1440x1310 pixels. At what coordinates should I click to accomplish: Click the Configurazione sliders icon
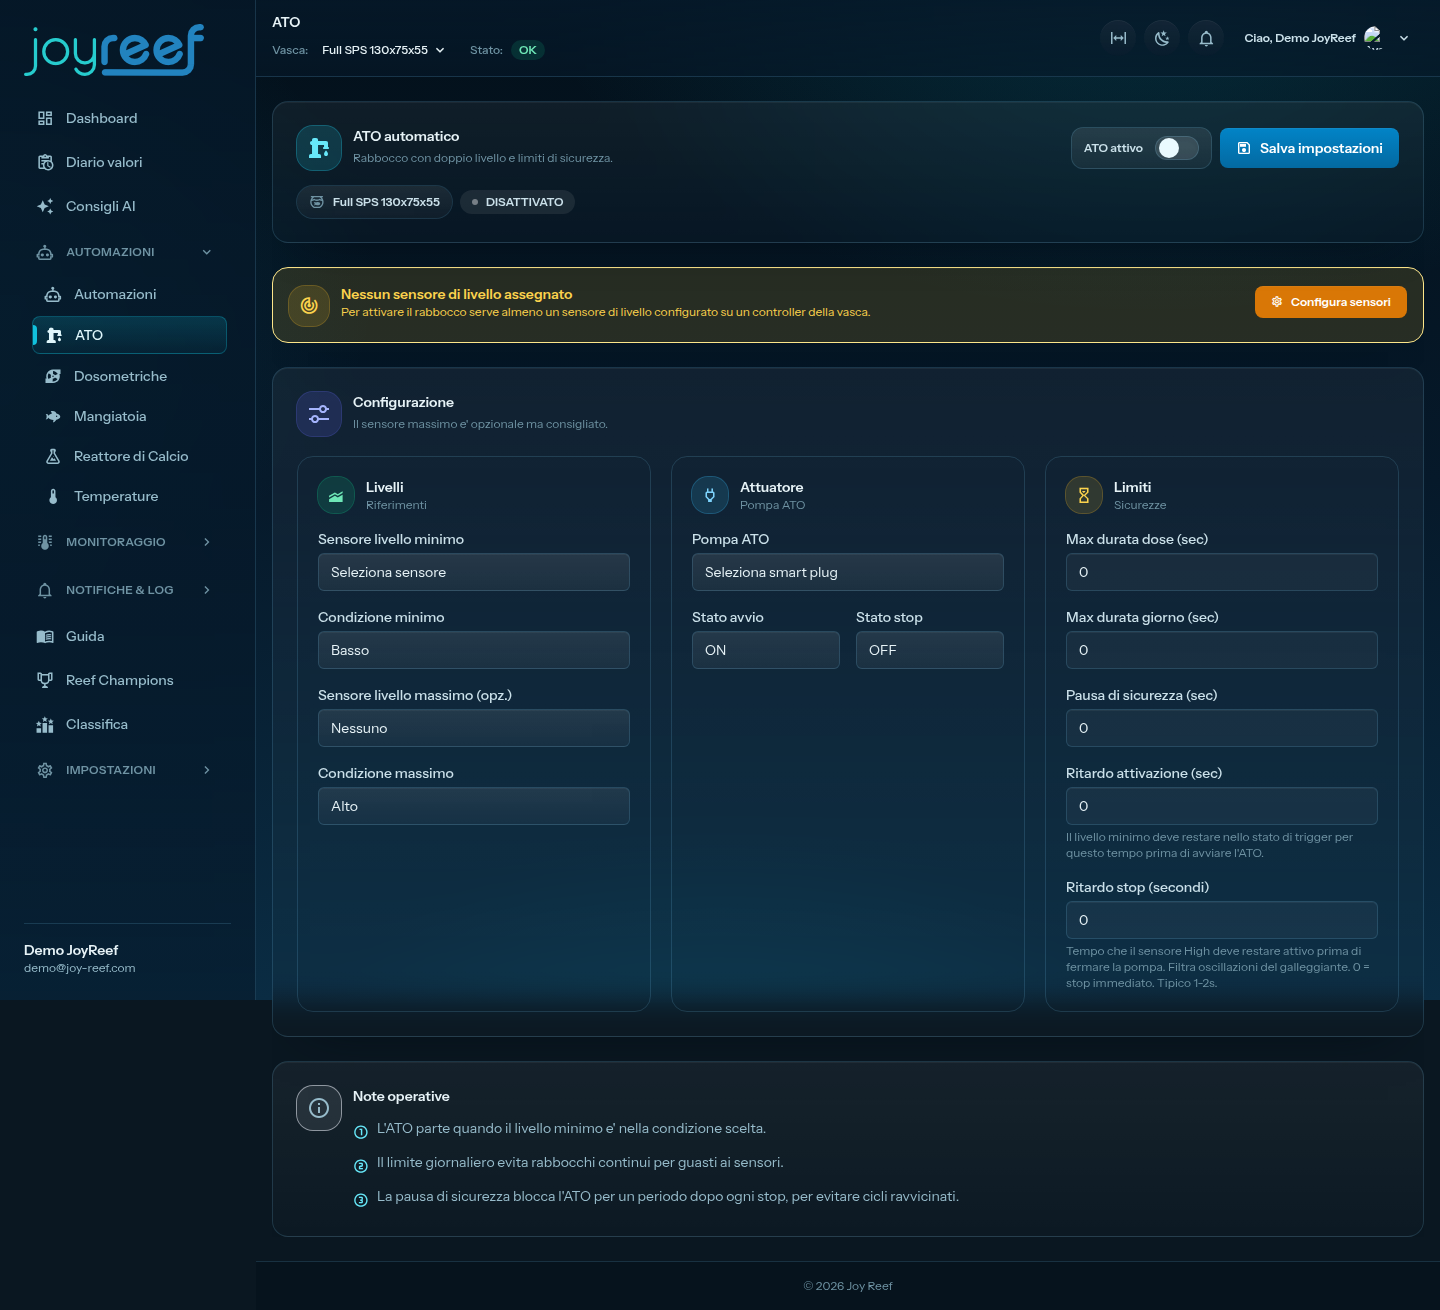click(x=319, y=414)
